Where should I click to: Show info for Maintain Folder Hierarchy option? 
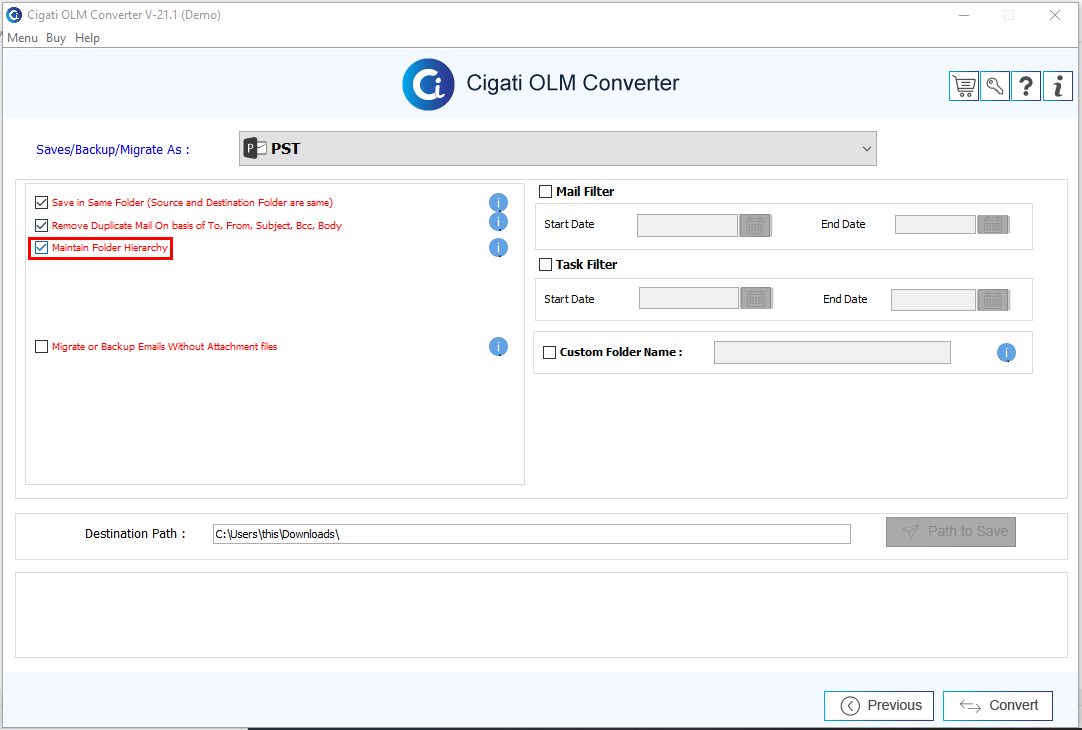498,248
